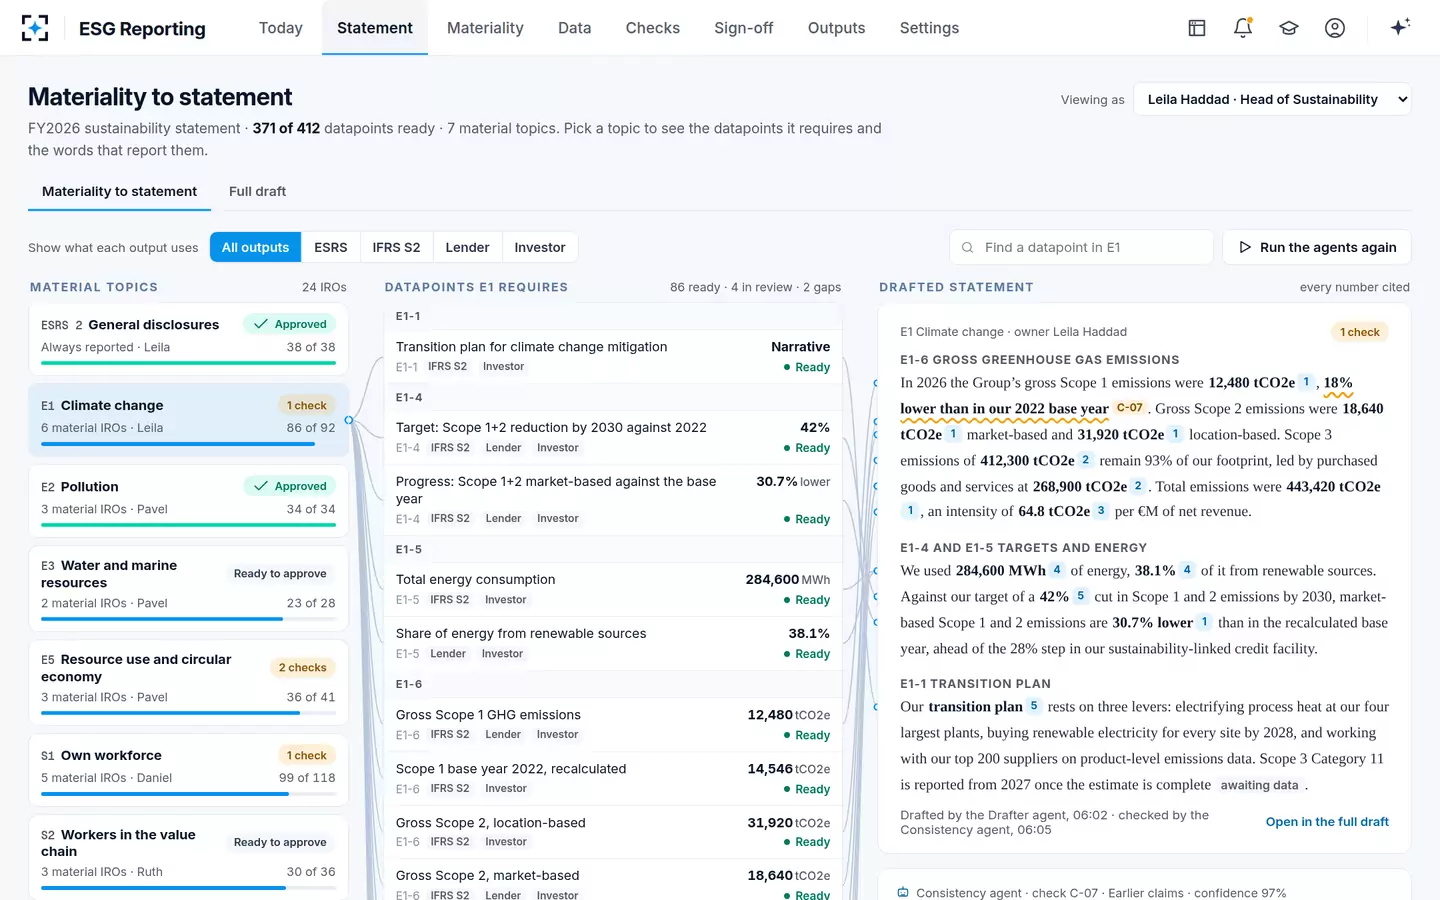Image resolution: width=1440 pixels, height=900 pixels.
Task: Click citation marker 2 after 412,300 tCO2e
Action: click(x=1085, y=460)
